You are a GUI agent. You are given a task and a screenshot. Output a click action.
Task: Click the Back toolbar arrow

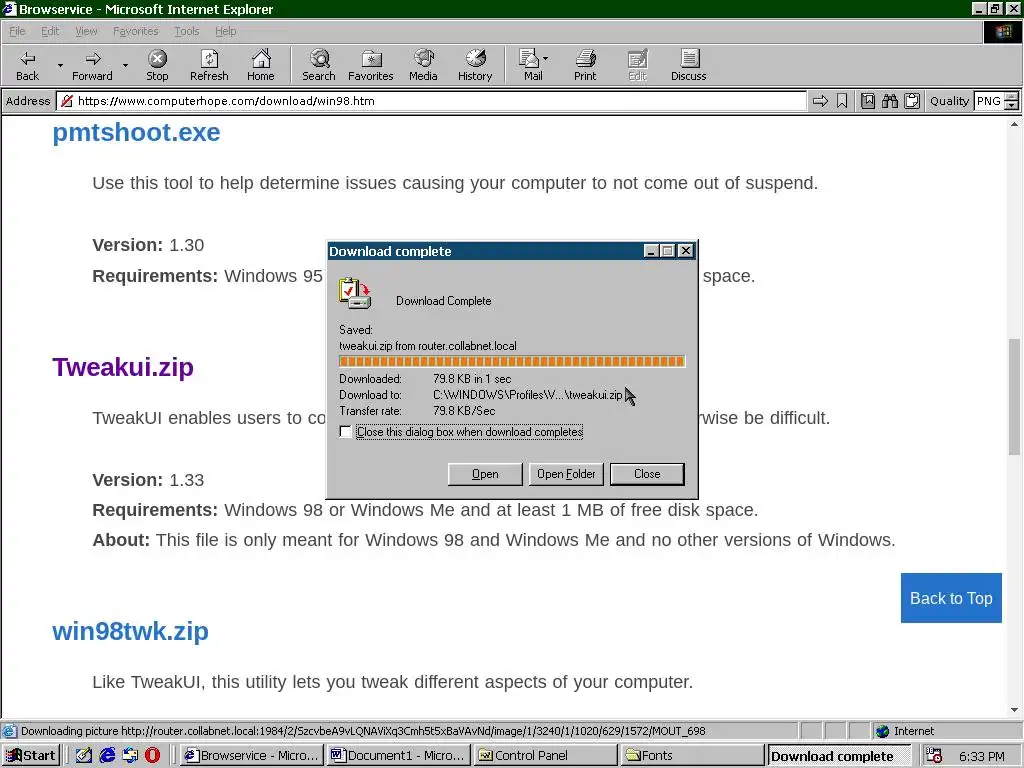pyautogui.click(x=27, y=65)
